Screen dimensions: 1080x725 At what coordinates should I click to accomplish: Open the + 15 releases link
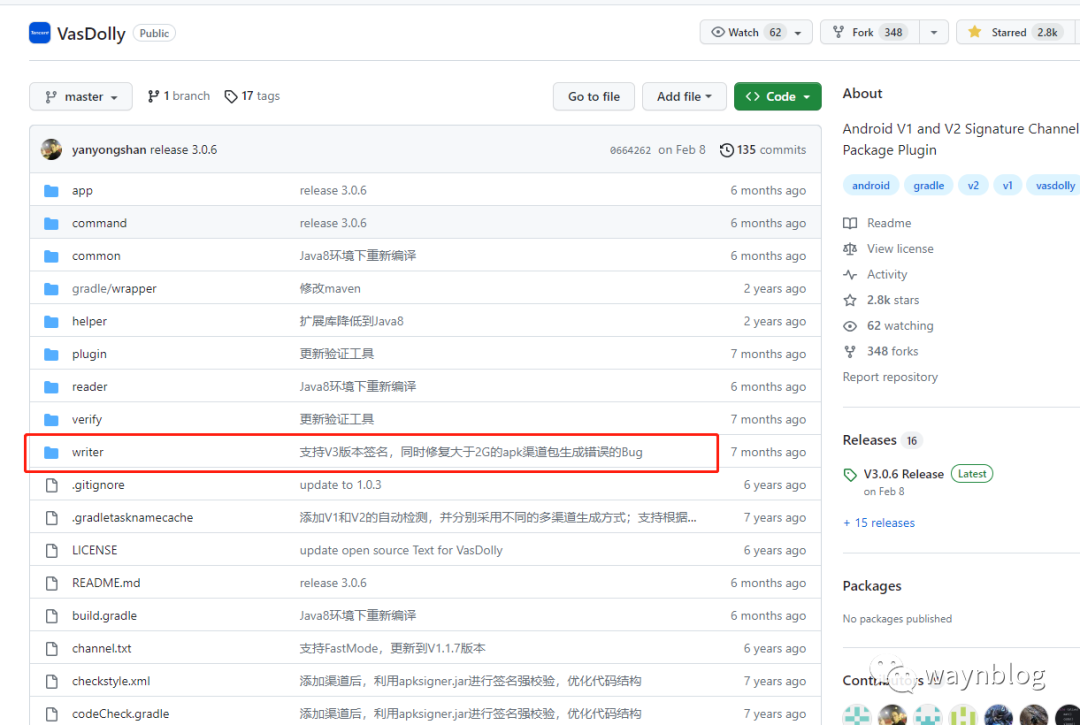(x=879, y=523)
